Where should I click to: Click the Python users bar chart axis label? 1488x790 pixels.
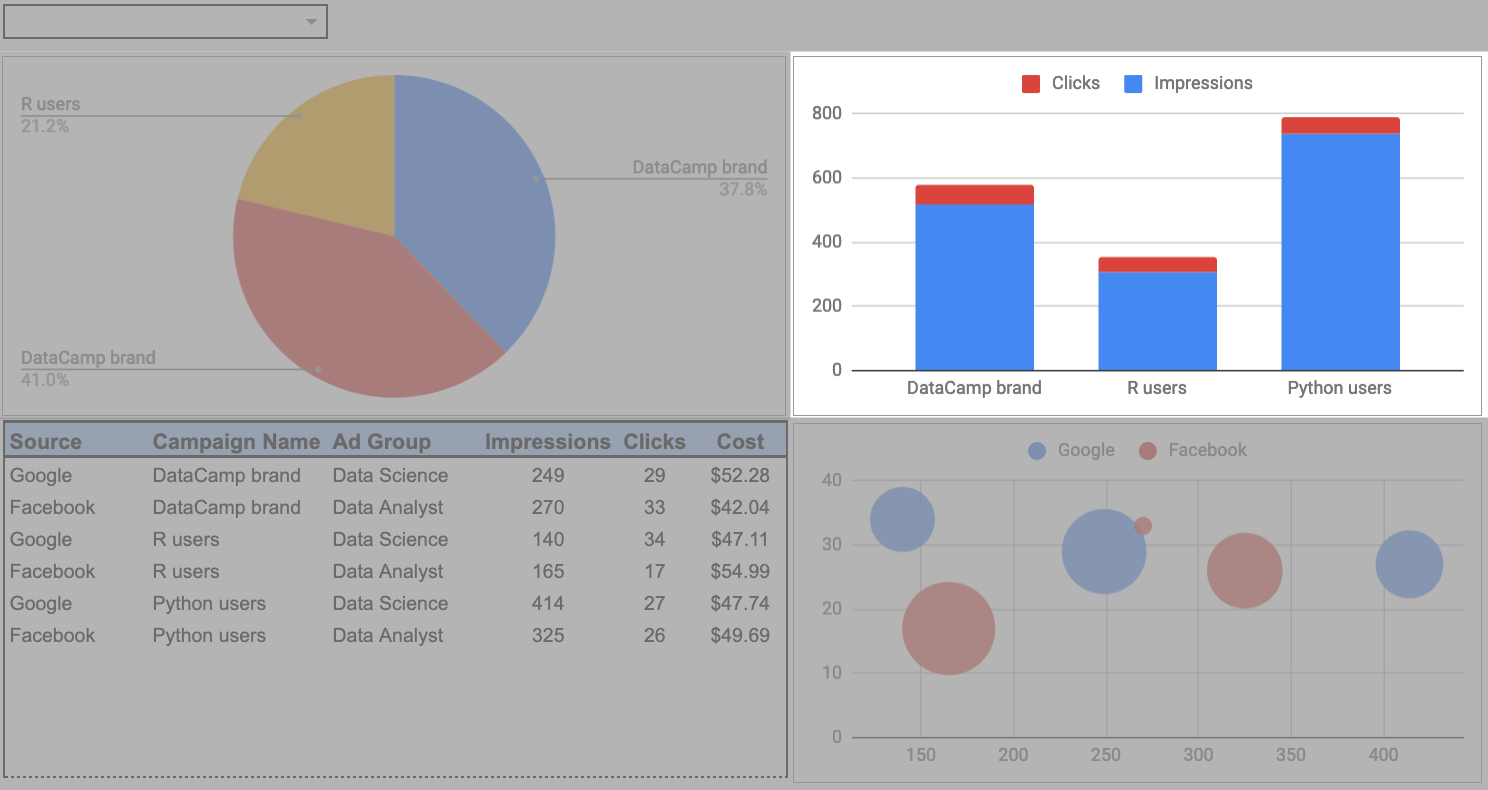point(1340,388)
